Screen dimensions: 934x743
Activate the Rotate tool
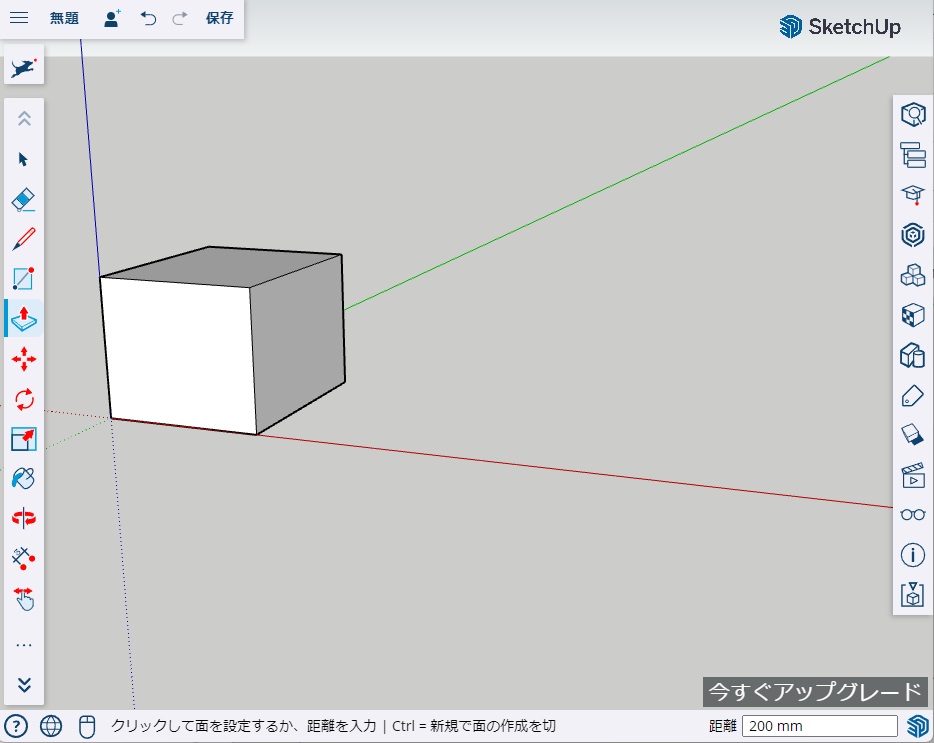coord(24,399)
